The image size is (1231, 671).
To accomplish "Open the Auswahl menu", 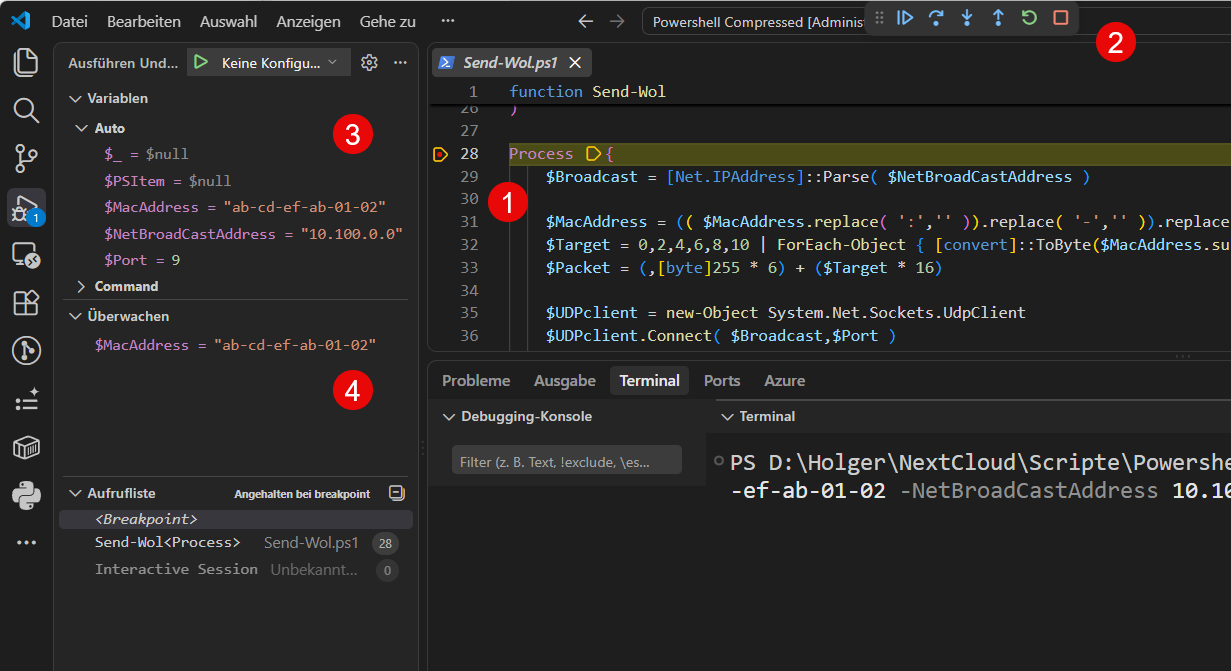I will [x=228, y=21].
